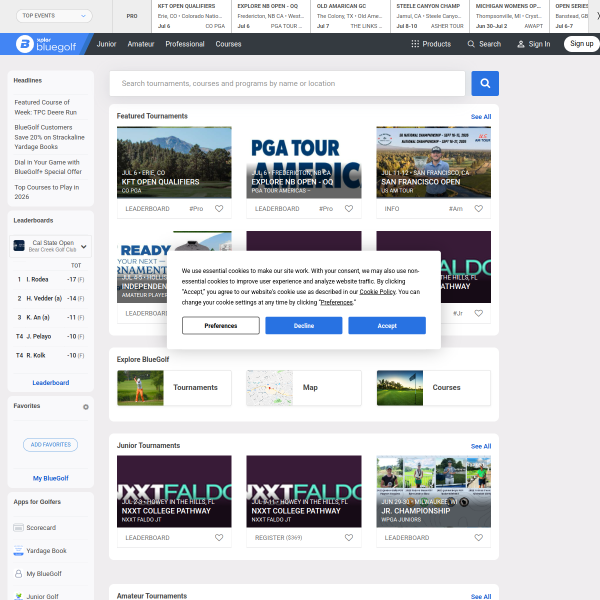Click the #Pro tag on KFT card
The image size is (600, 600).
point(196,209)
